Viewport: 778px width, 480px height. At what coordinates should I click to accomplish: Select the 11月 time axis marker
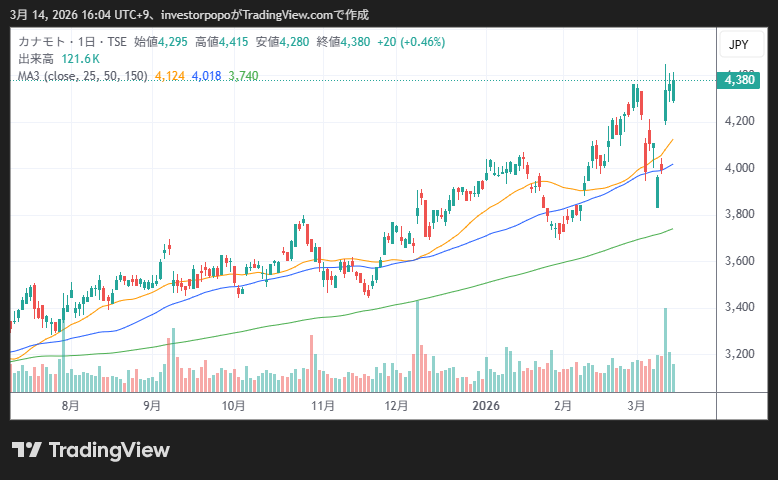(x=323, y=405)
